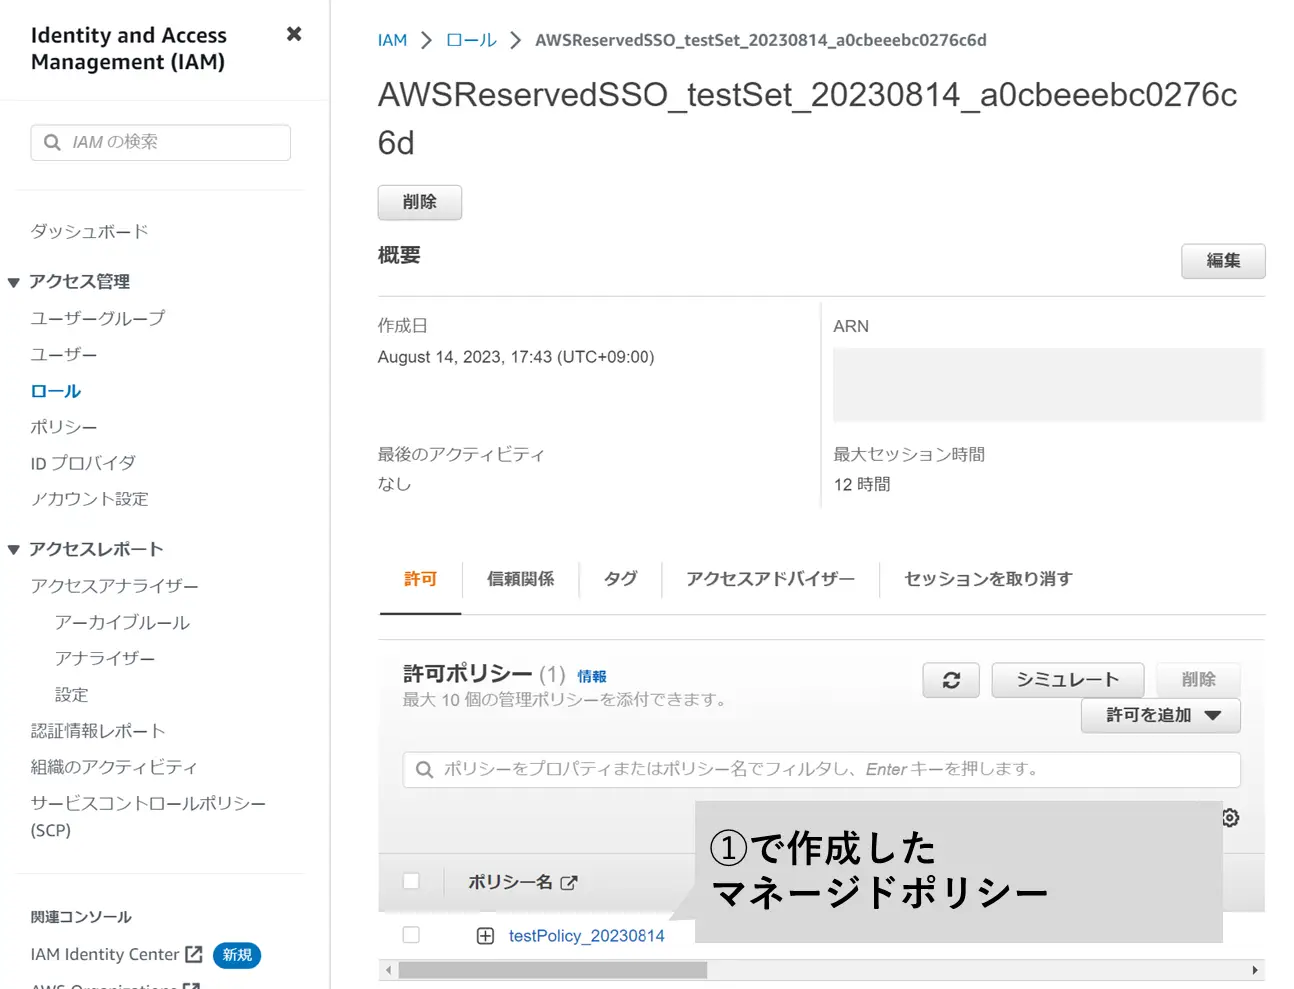1294x989 pixels.
Task: Click the 情報 link beside 許可ポリシー
Action: [x=592, y=677]
